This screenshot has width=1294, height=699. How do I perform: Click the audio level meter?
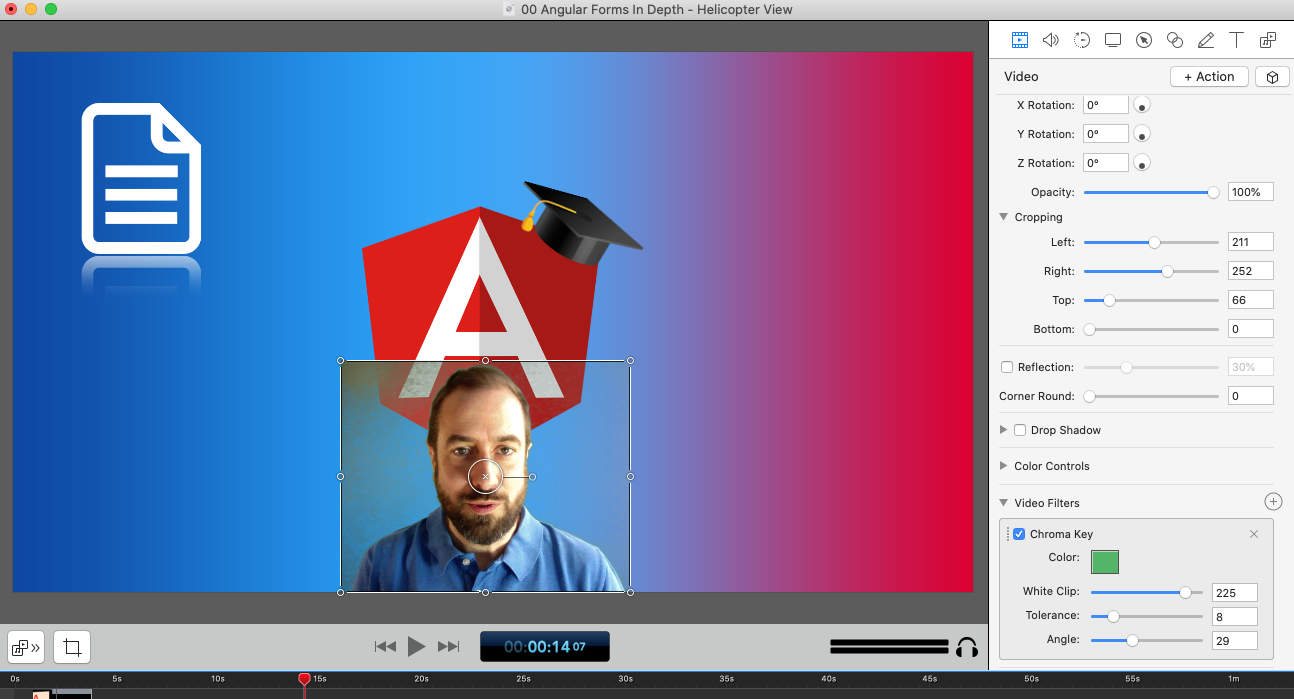tap(889, 647)
